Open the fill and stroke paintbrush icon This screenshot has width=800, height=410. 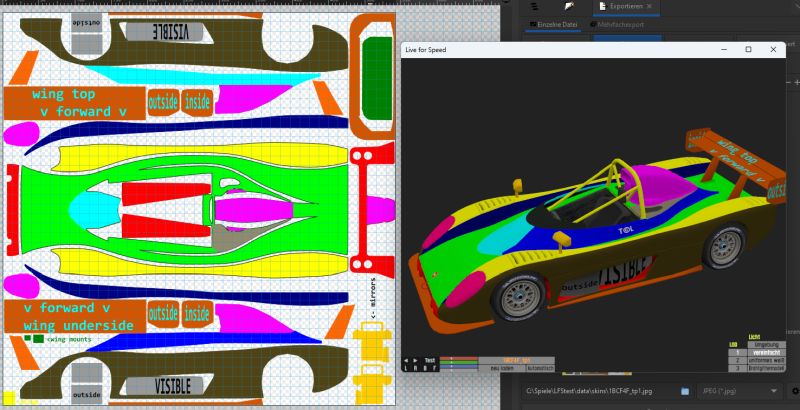point(570,7)
